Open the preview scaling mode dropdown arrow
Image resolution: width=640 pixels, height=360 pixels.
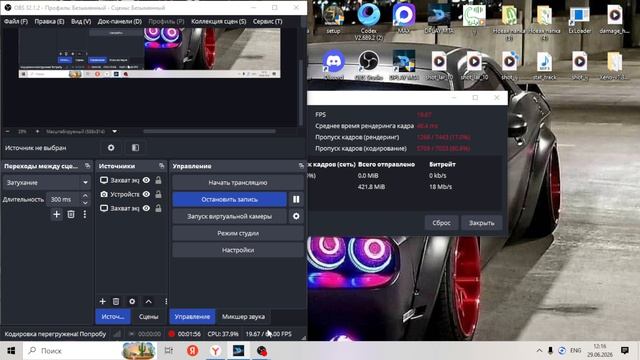point(115,131)
